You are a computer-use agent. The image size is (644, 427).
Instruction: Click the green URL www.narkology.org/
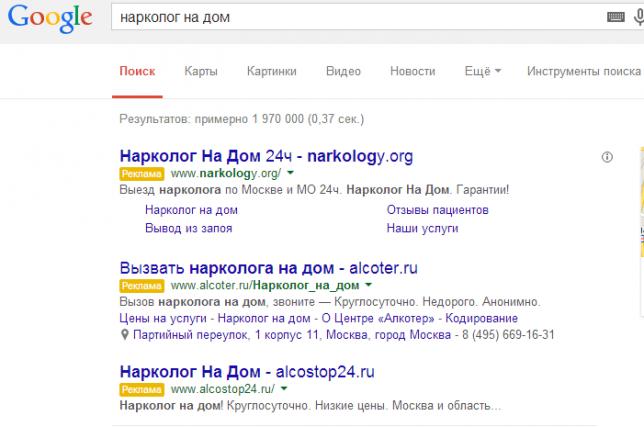click(226, 173)
